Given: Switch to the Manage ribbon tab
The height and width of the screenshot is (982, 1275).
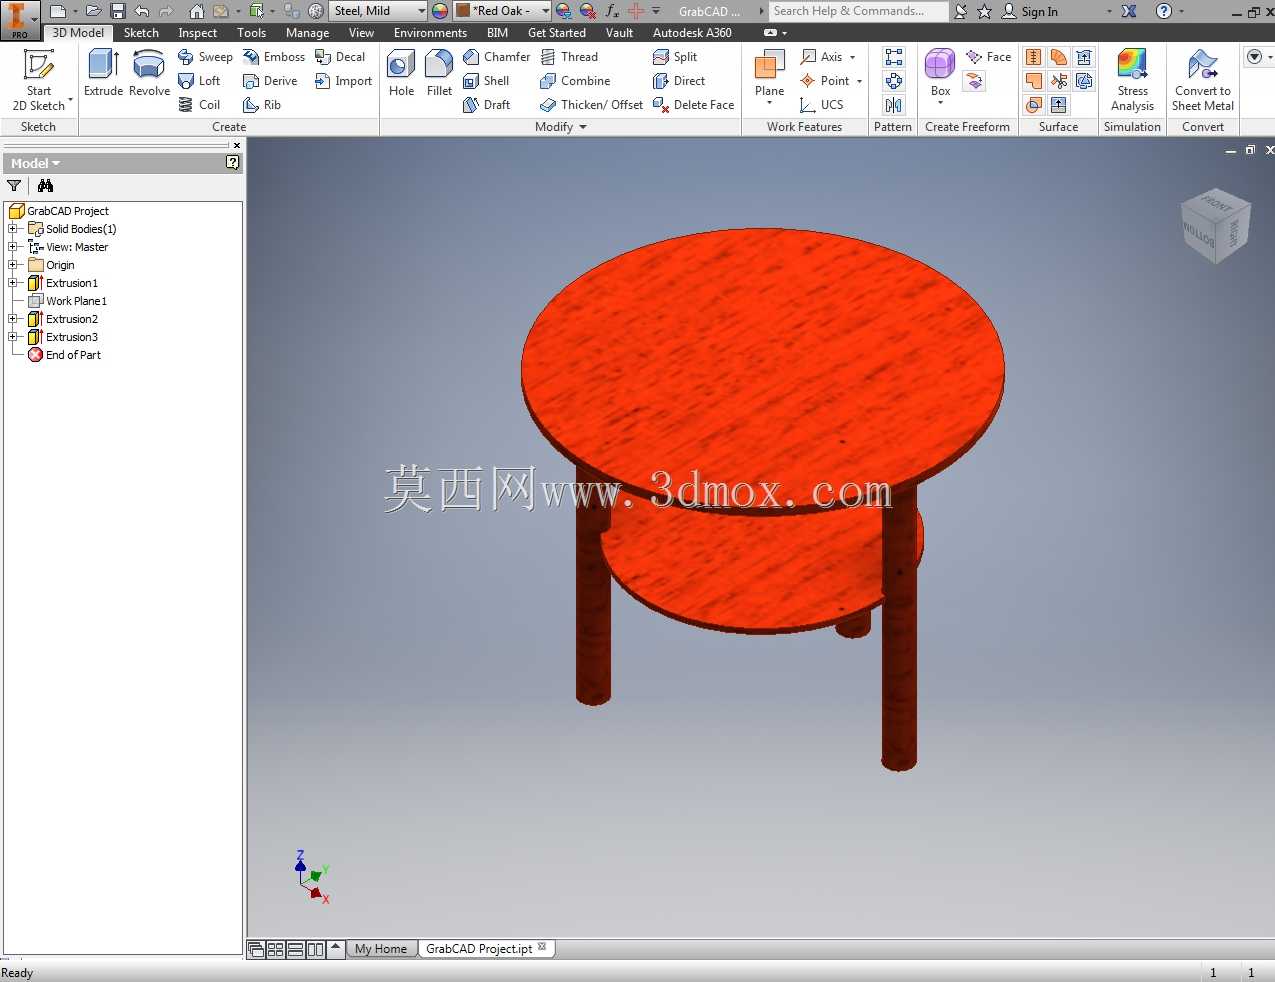Looking at the screenshot, I should click(x=307, y=33).
